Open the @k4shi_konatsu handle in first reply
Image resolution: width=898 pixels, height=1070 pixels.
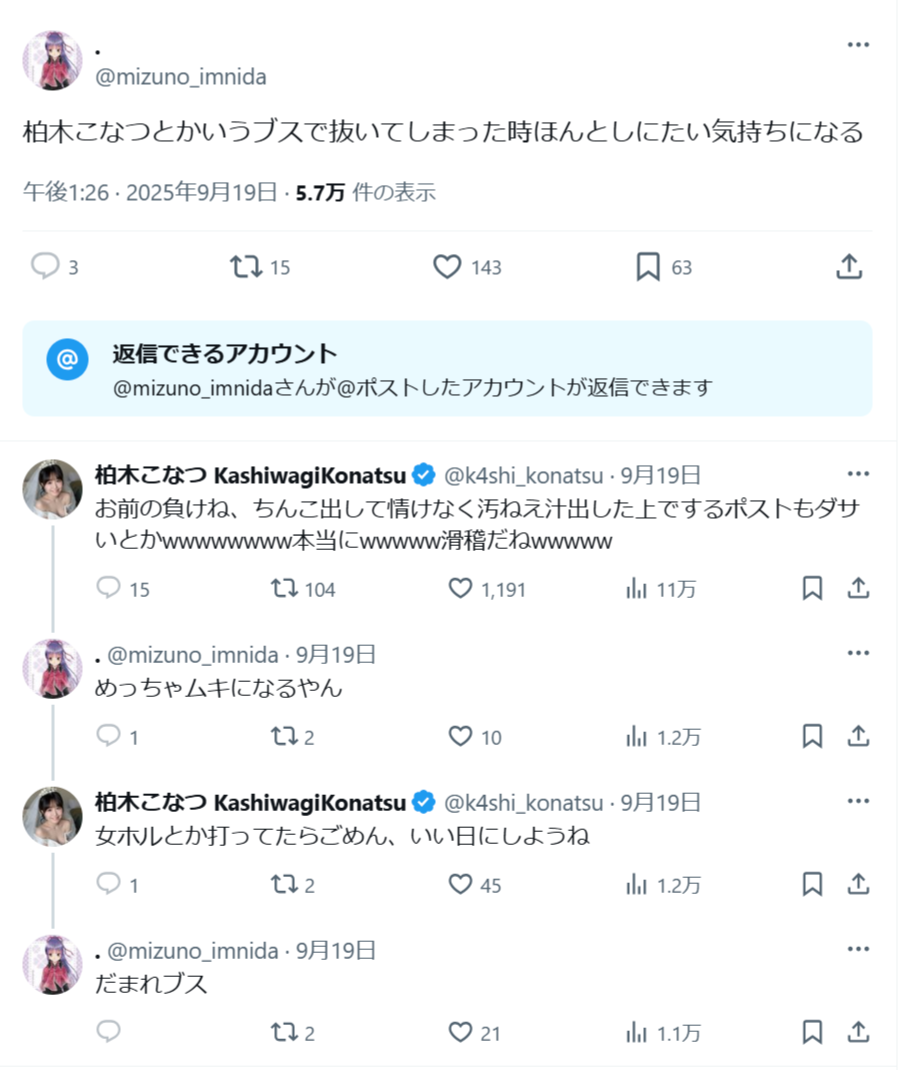tap(523, 474)
